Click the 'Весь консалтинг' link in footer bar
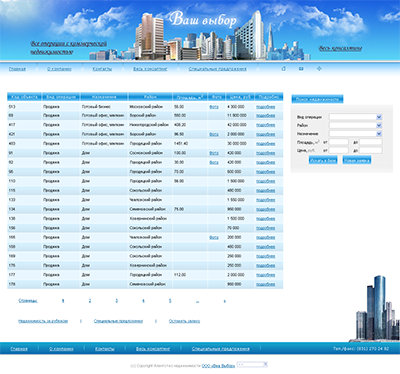The width and height of the screenshot is (400, 374). tap(153, 349)
